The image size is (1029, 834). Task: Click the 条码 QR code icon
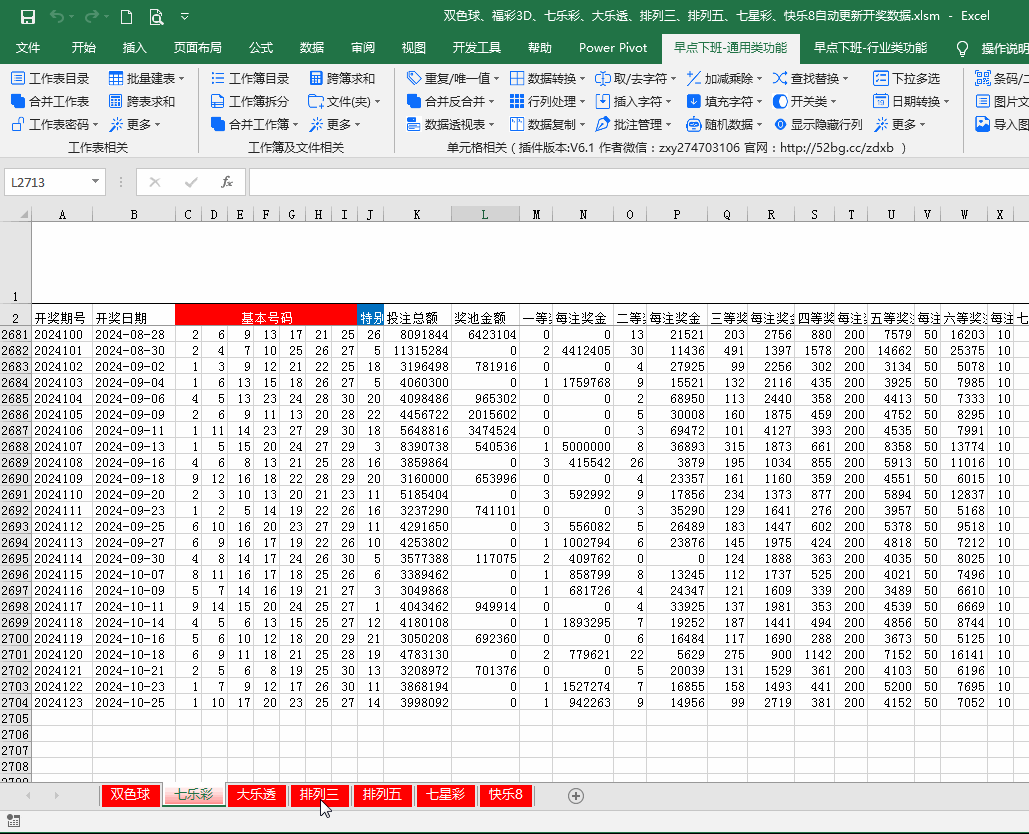click(x=982, y=79)
